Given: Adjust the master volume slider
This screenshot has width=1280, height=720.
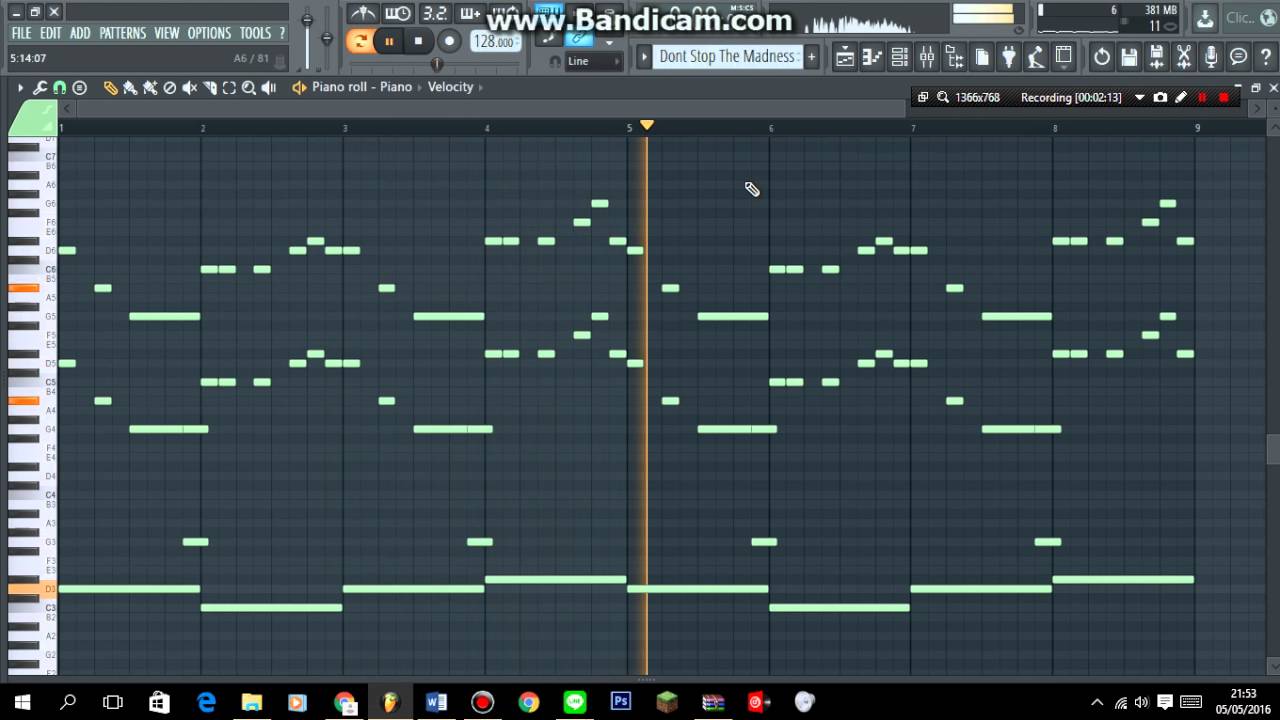Looking at the screenshot, I should pyautogui.click(x=307, y=22).
